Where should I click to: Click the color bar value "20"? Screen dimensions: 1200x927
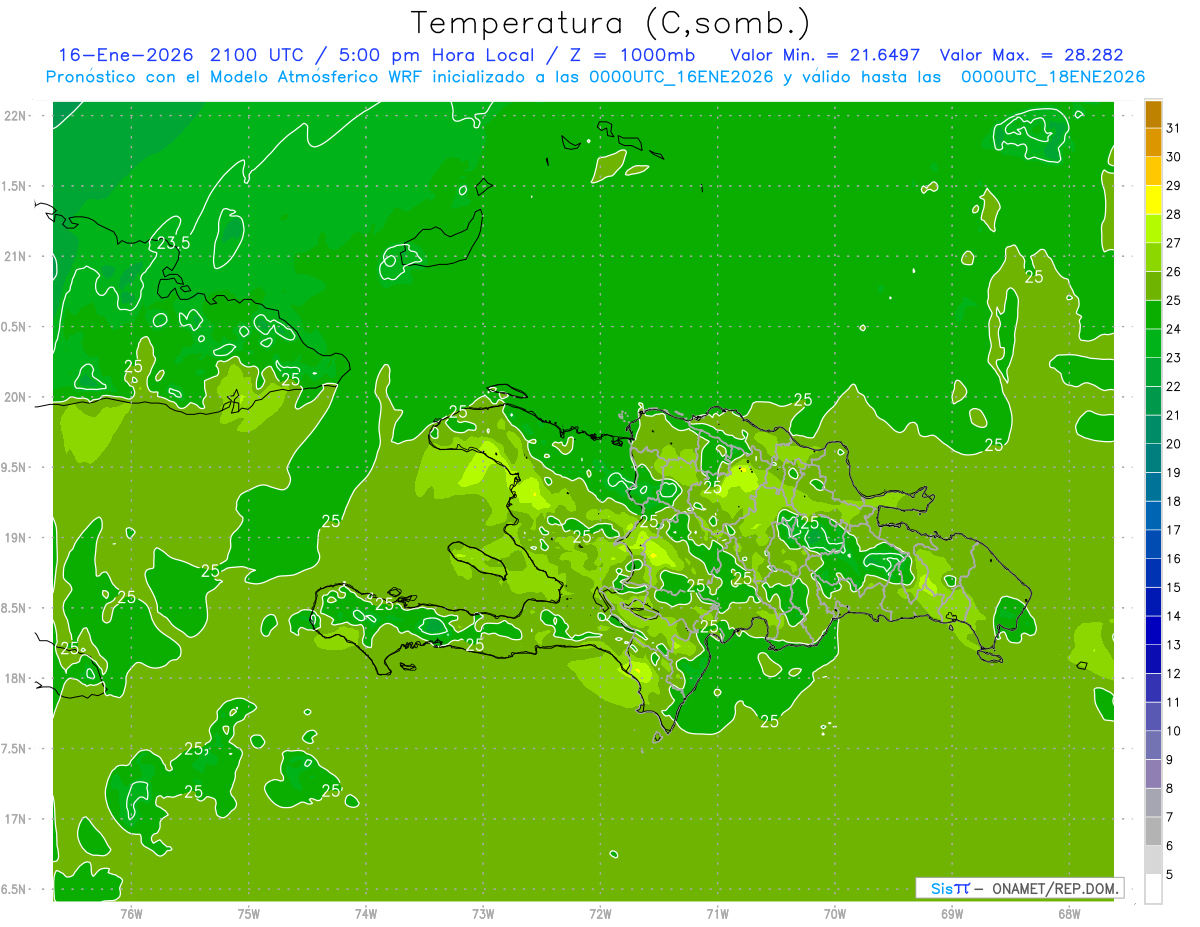(1174, 444)
